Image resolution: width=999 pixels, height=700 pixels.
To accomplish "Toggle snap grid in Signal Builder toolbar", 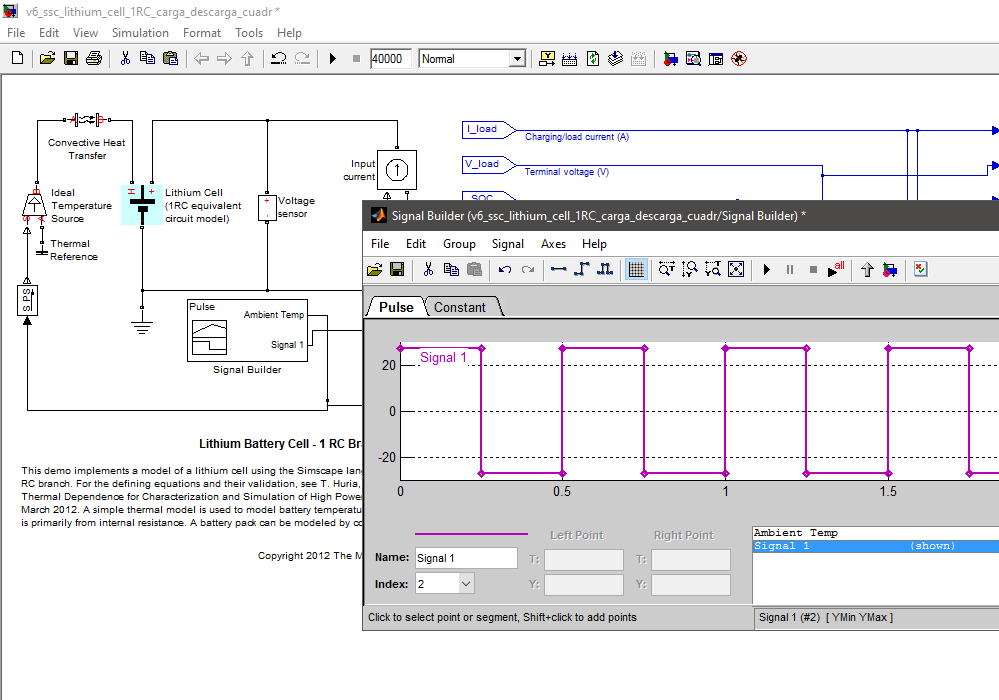I will click(x=636, y=270).
